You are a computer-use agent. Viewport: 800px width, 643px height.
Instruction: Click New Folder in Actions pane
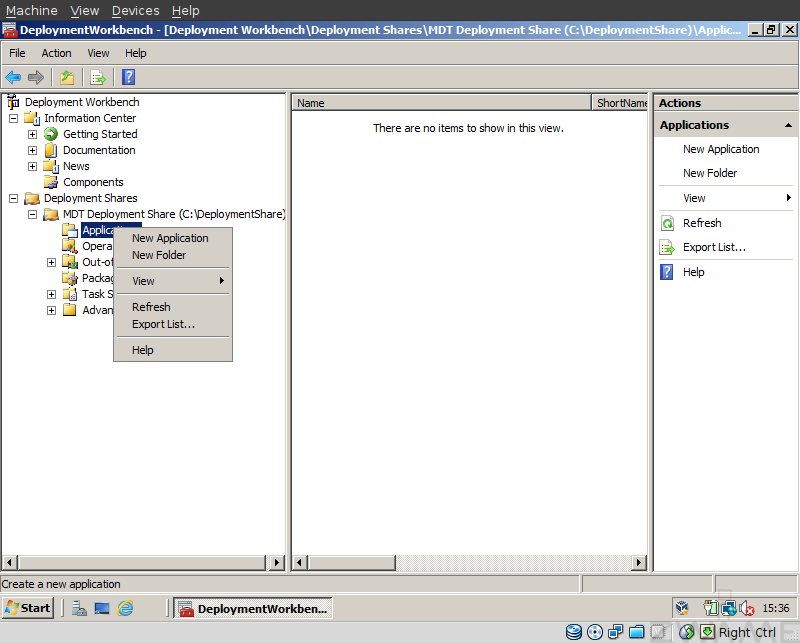click(710, 173)
